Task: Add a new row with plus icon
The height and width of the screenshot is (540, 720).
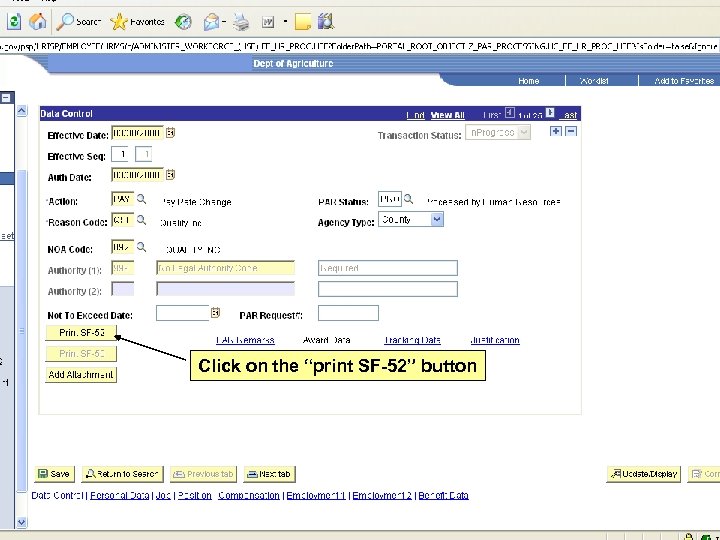Action: pos(556,131)
